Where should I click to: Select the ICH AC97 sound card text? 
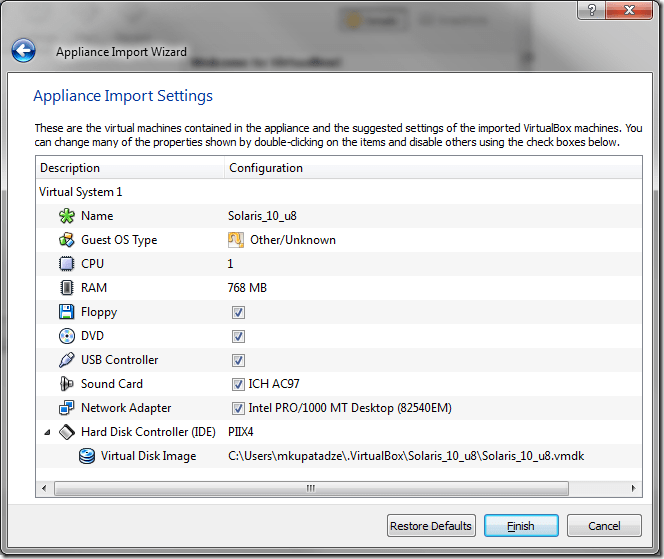click(274, 384)
